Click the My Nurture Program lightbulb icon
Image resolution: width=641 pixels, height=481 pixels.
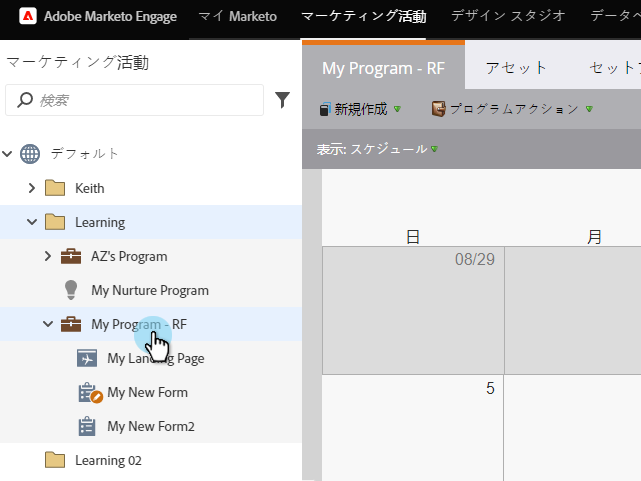[71, 290]
